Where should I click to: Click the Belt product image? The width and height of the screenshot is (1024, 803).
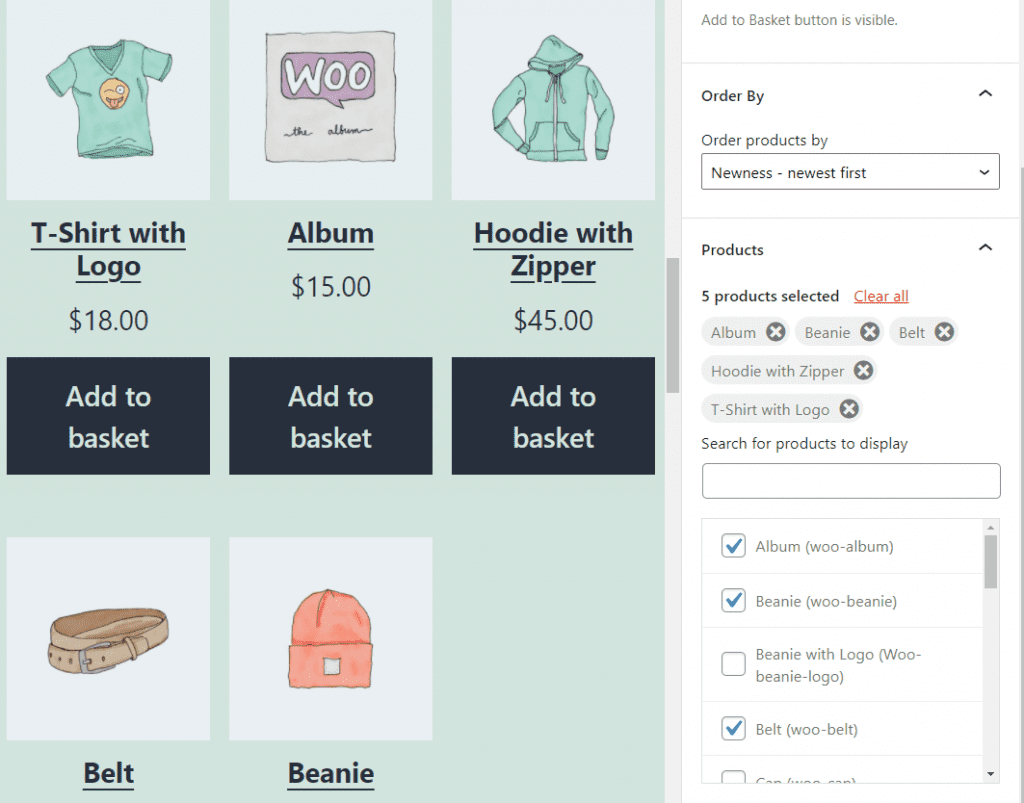[107, 638]
